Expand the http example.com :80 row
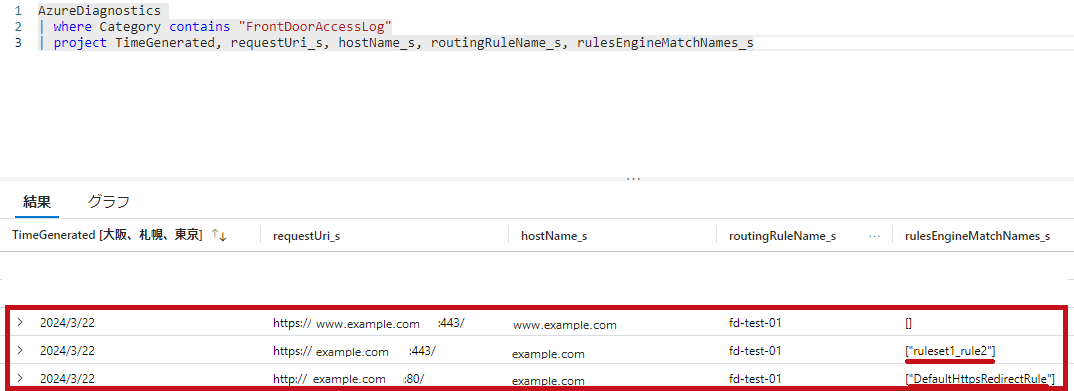 tap(20, 378)
